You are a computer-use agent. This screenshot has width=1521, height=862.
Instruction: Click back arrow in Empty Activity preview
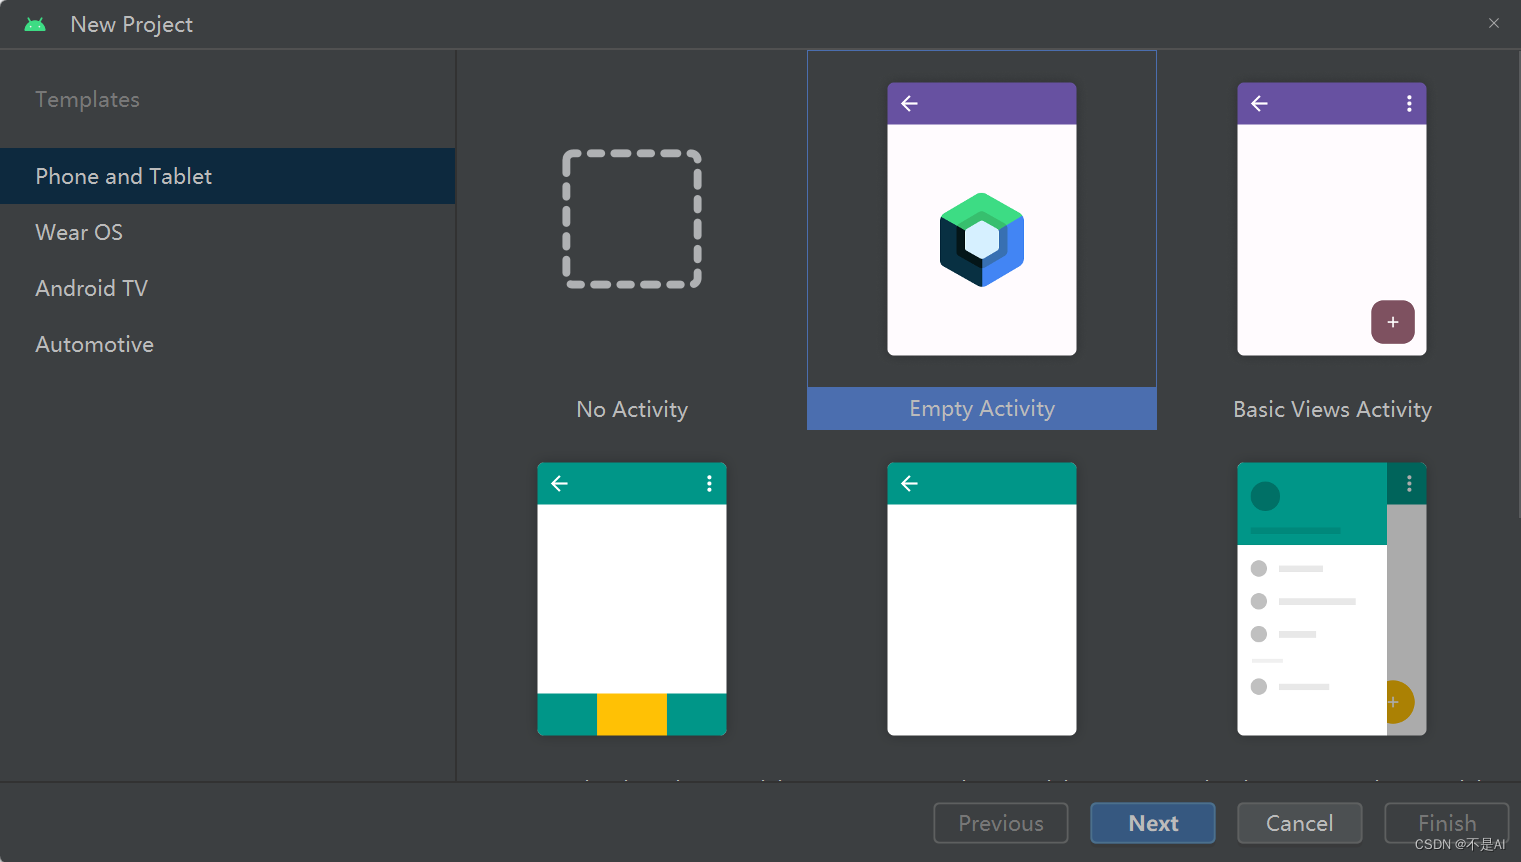point(909,103)
